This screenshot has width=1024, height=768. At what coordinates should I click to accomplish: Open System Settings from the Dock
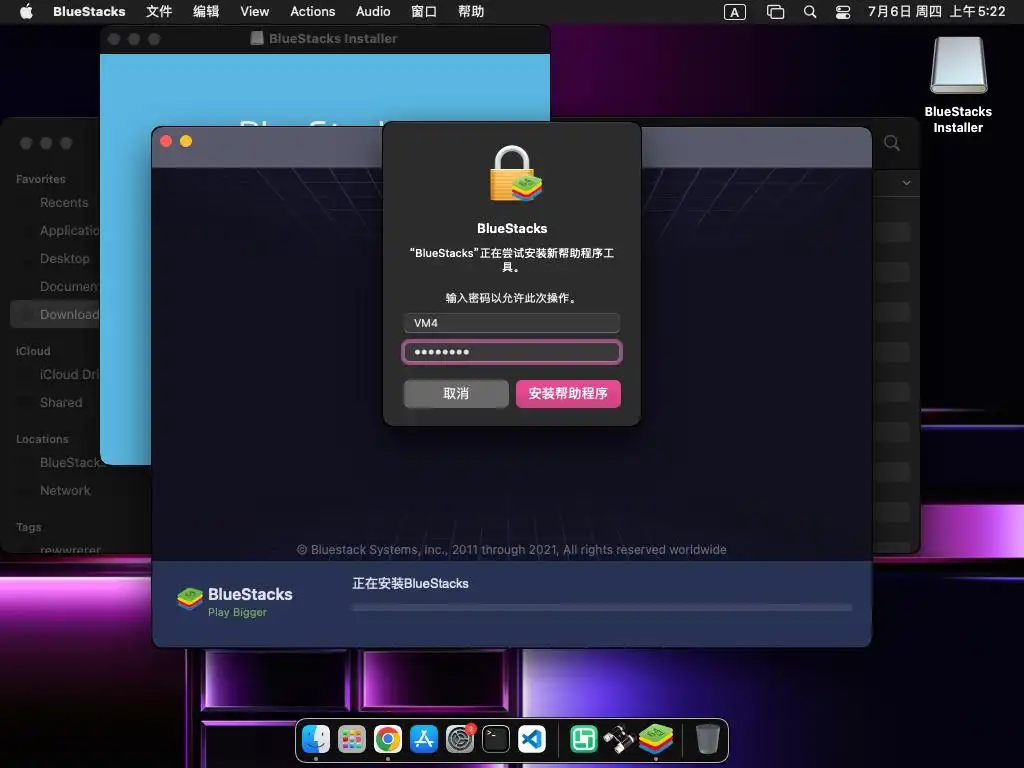point(460,739)
